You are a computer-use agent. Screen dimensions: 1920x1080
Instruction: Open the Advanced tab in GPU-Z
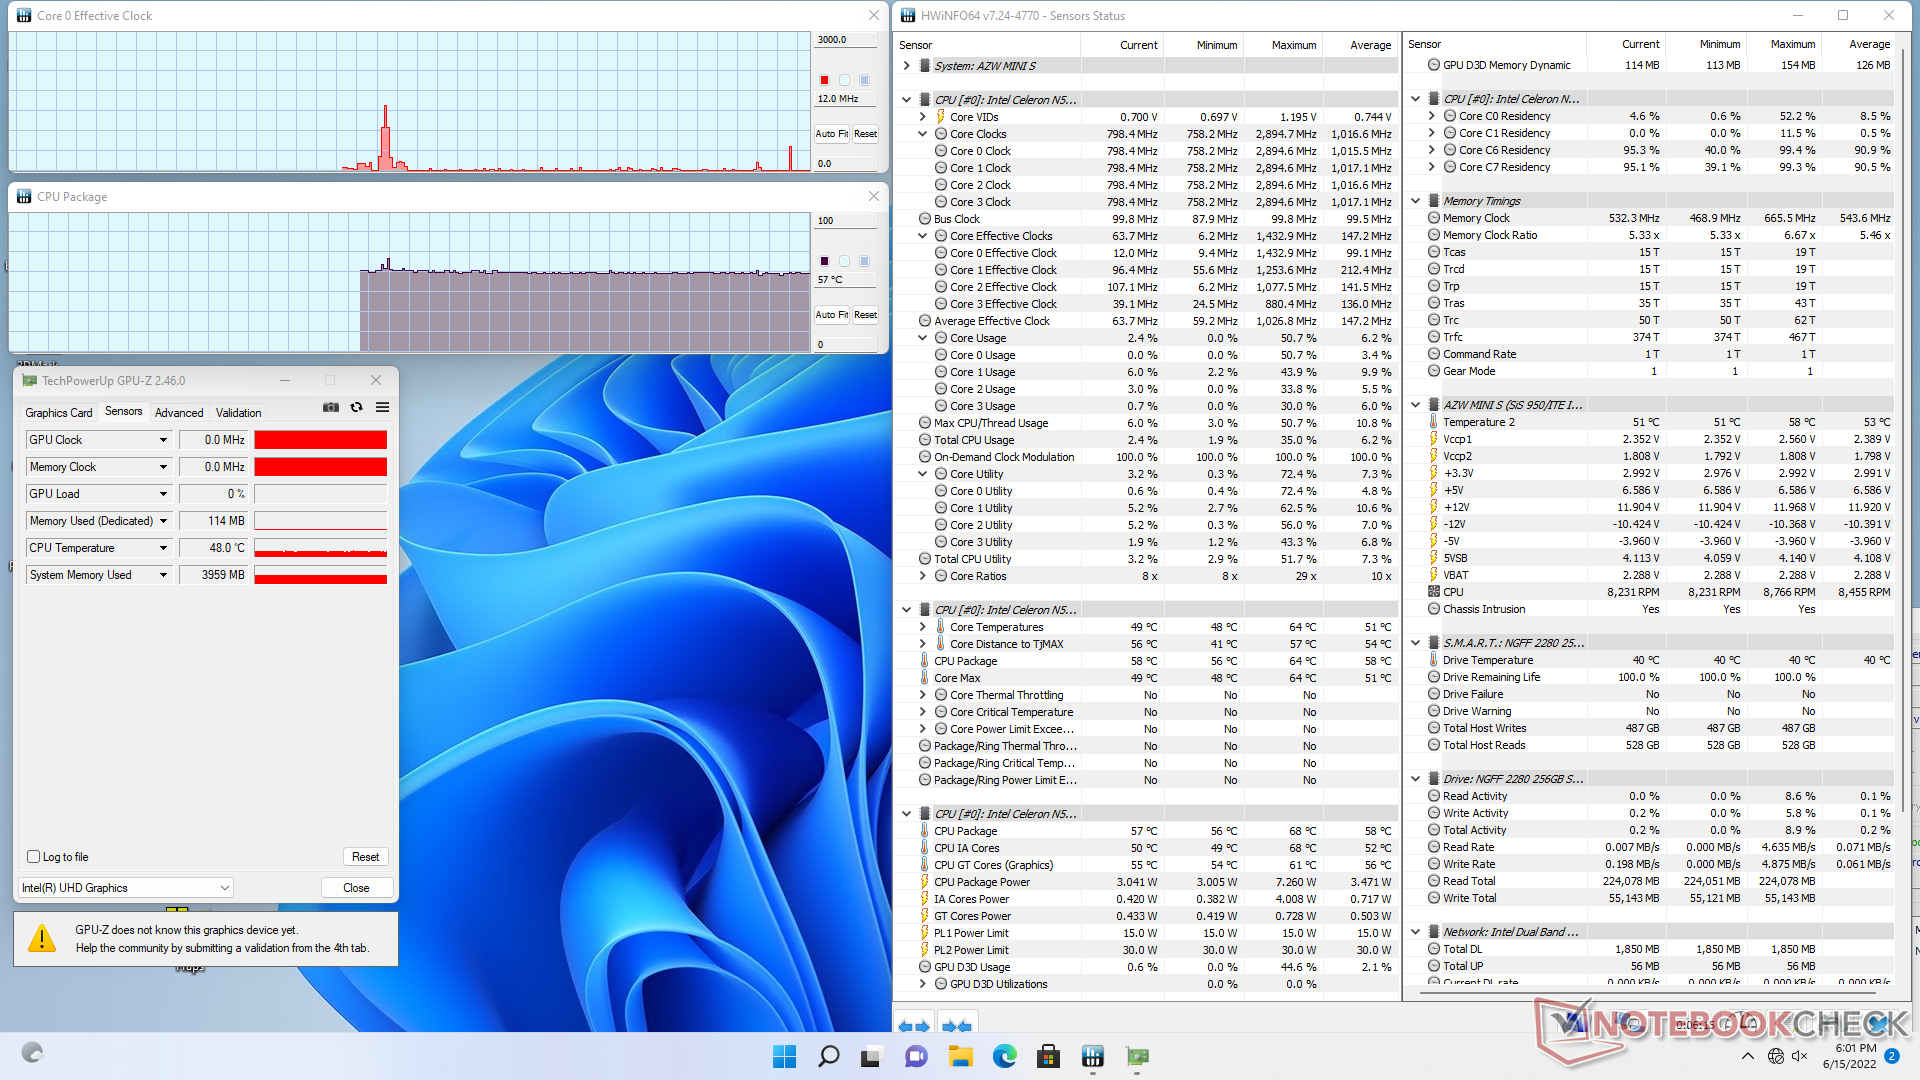click(179, 413)
